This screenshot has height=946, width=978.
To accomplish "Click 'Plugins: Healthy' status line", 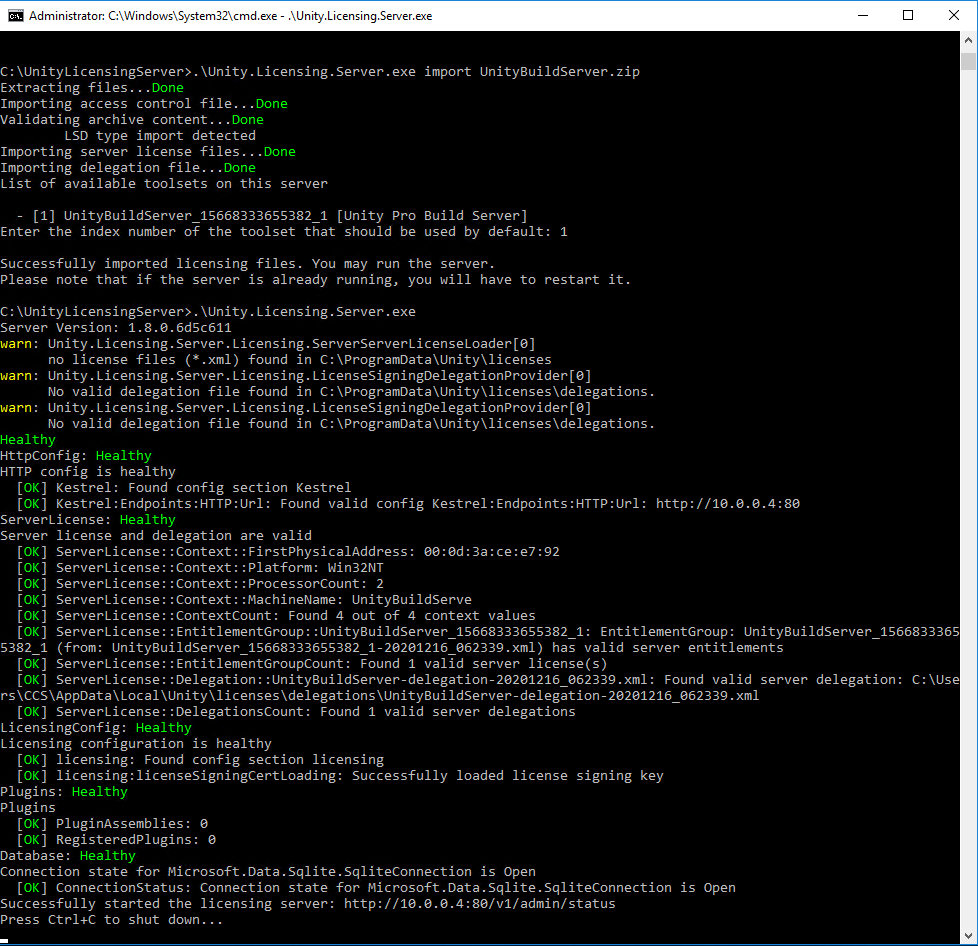I will tap(64, 792).
